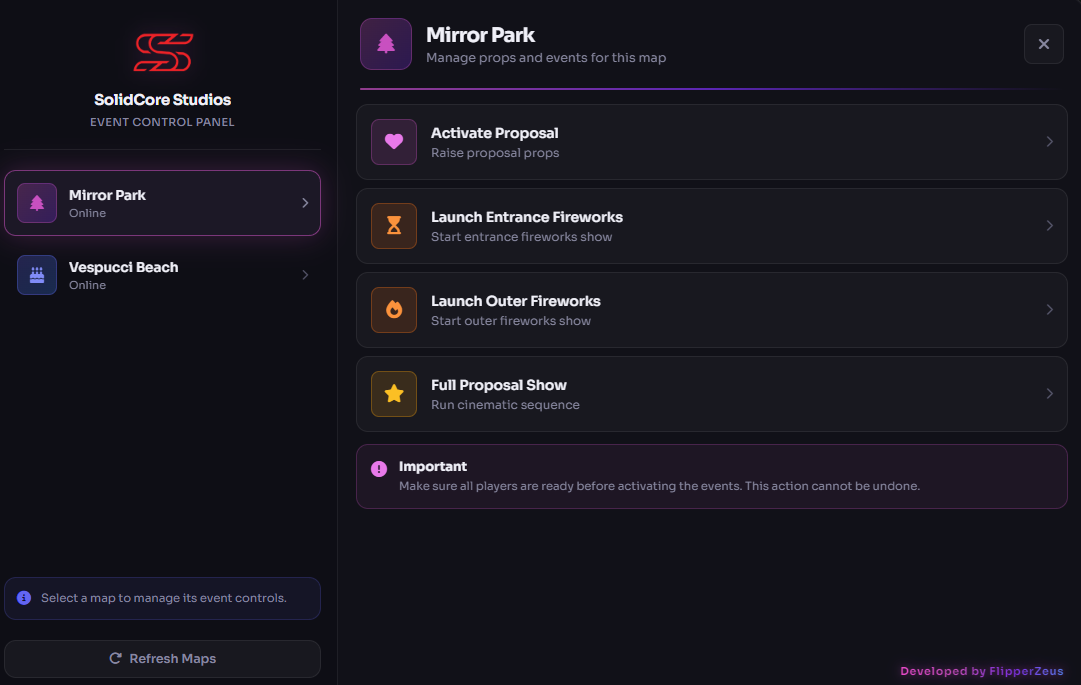Expand Mirror Park using its sidebar chevron
The width and height of the screenshot is (1081, 685).
tap(305, 203)
